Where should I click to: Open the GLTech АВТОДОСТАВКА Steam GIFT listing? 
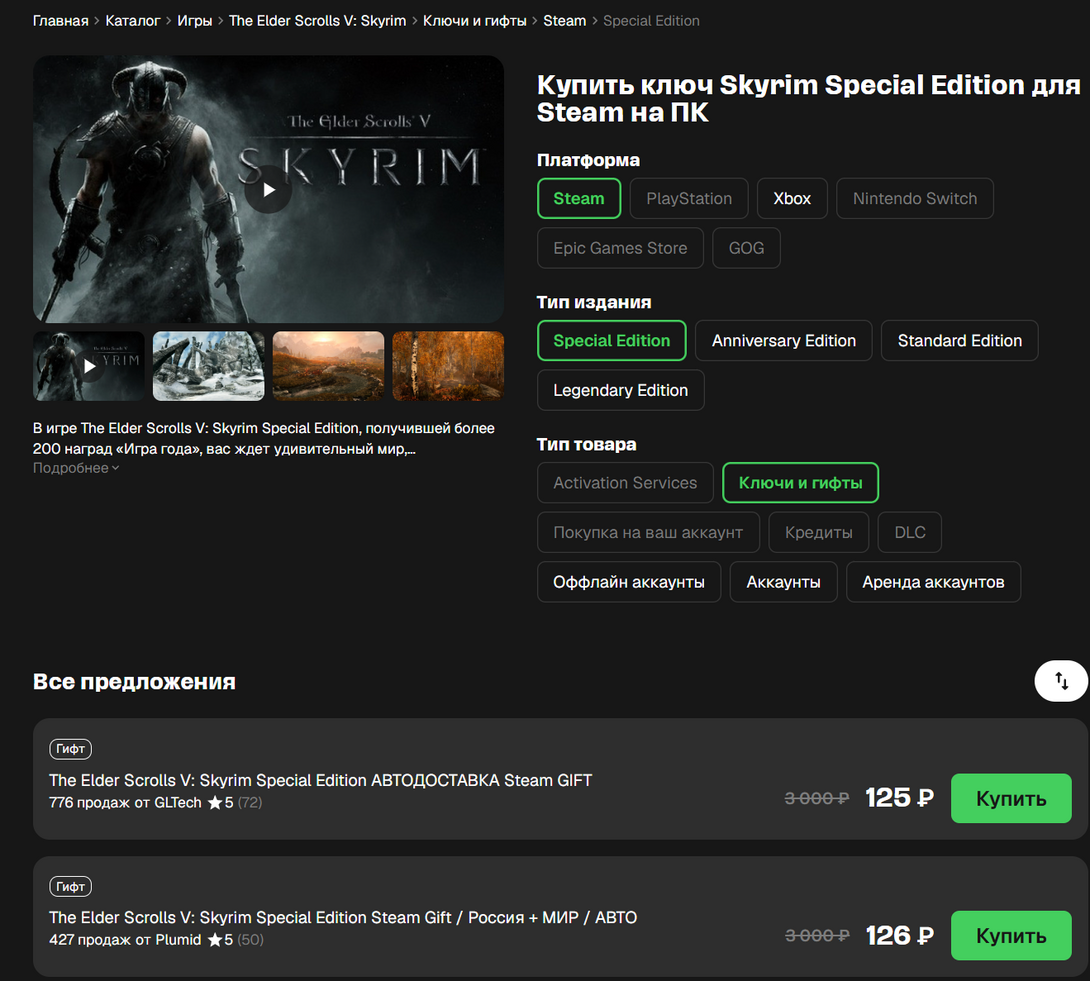click(320, 780)
